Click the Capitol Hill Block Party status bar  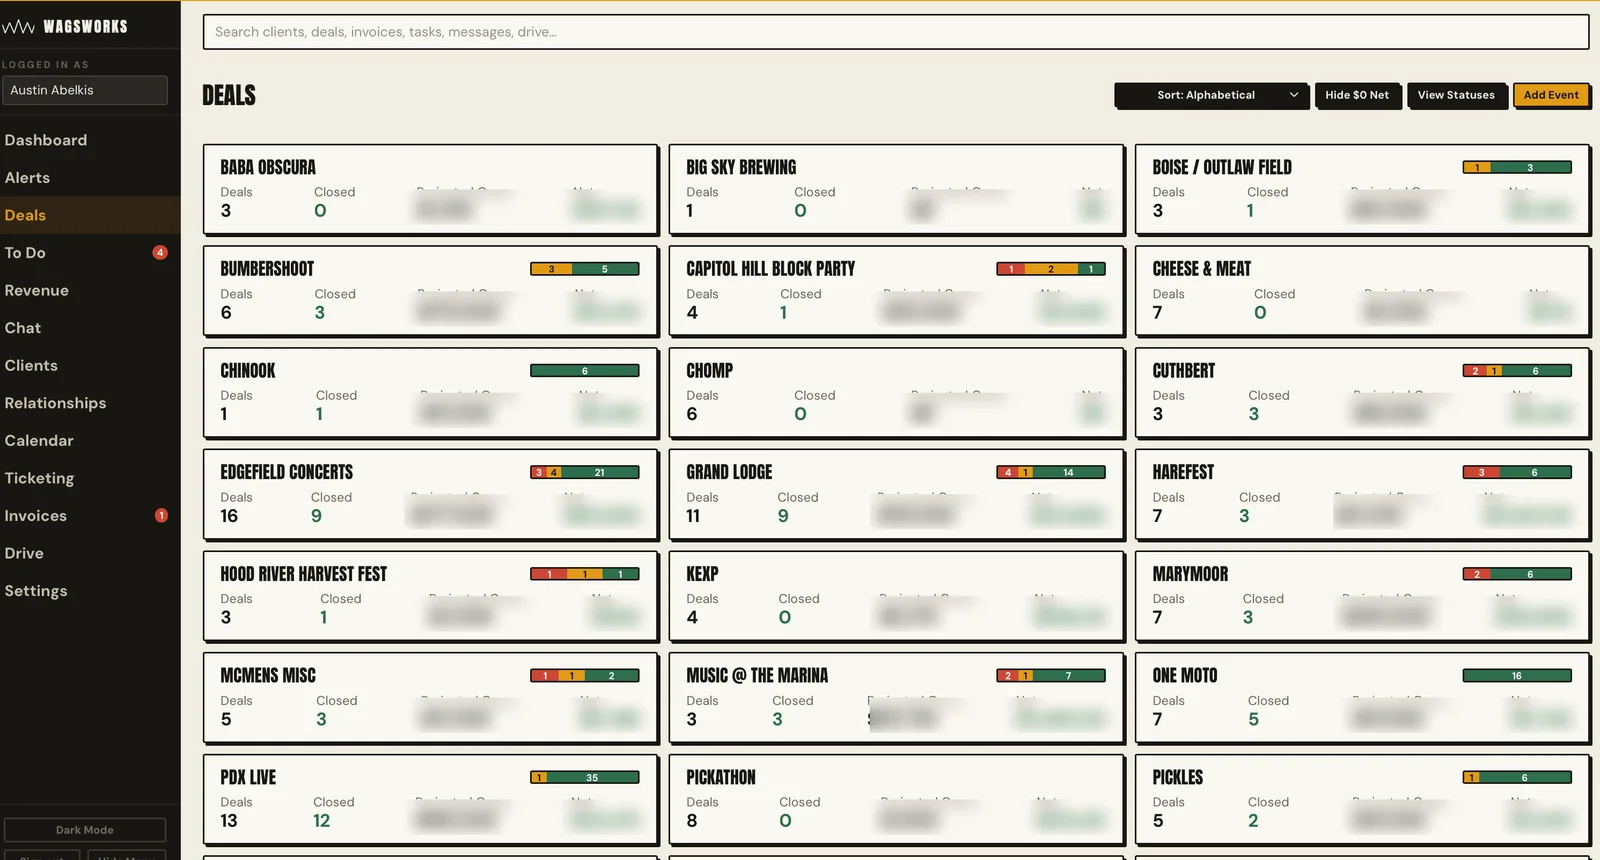(1051, 269)
